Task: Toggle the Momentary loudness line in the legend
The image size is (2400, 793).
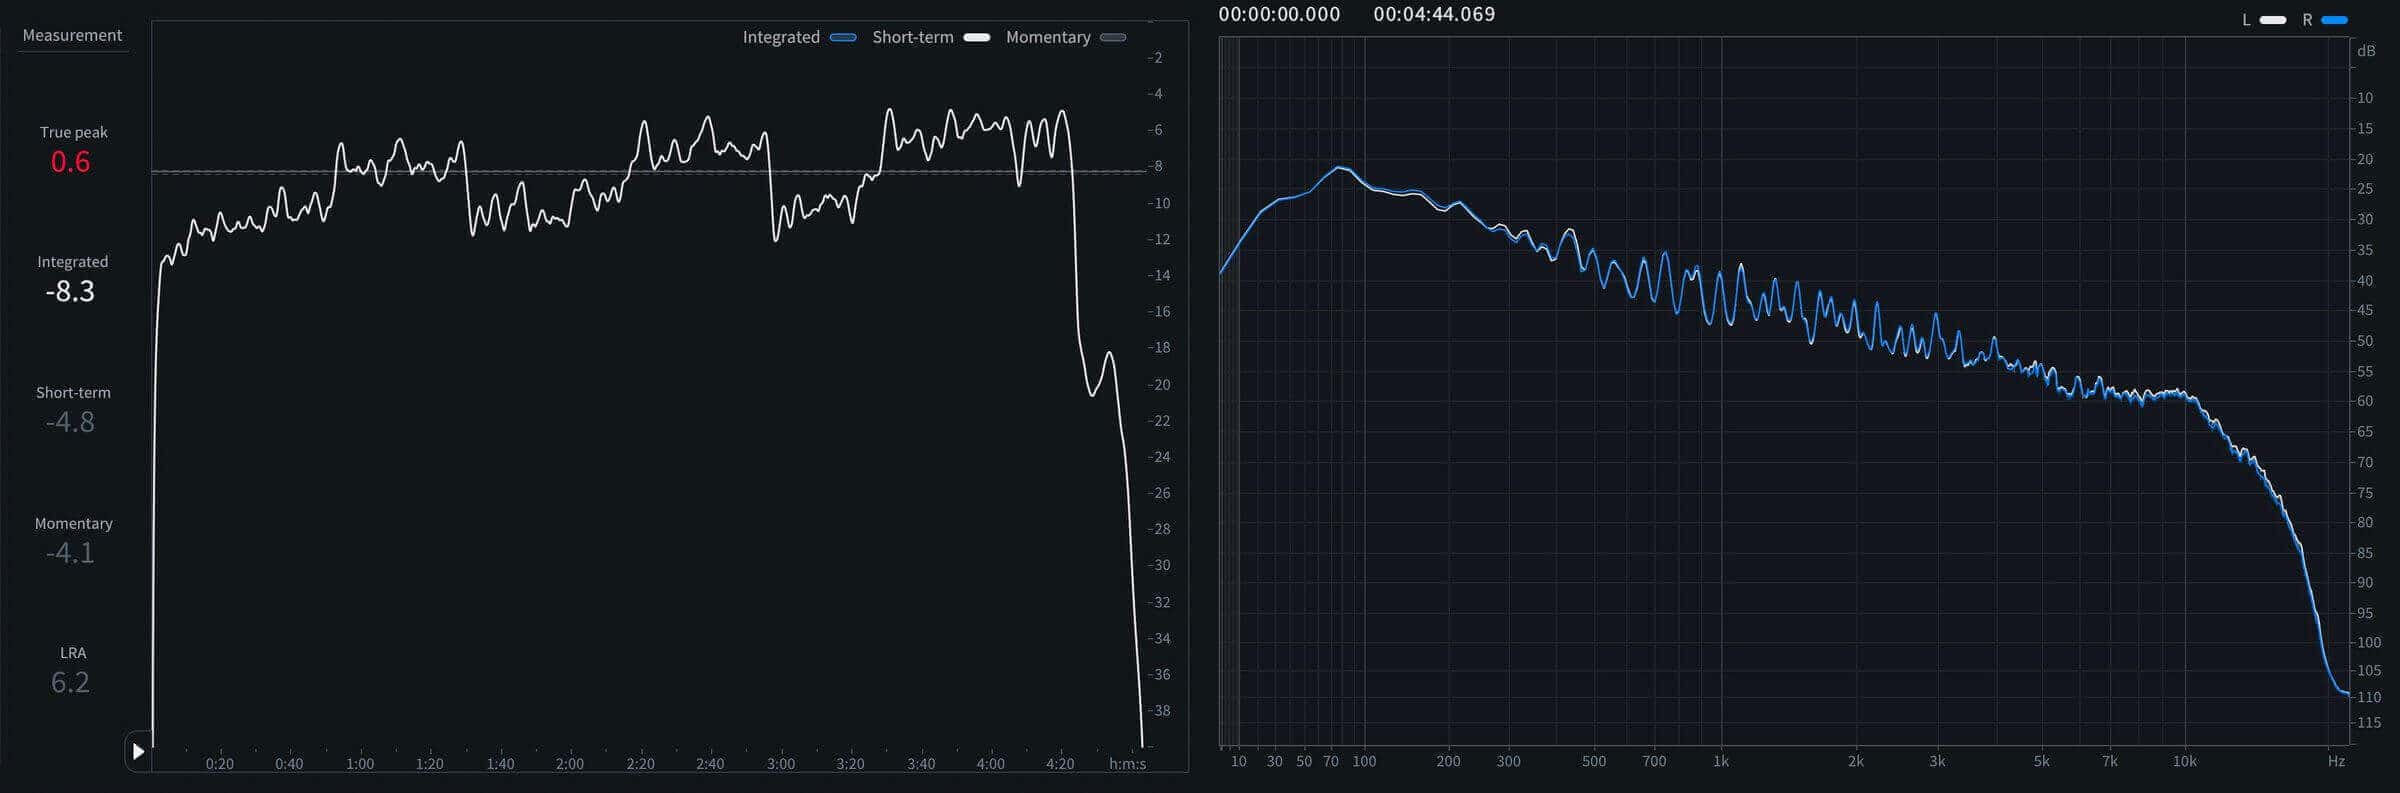Action: [1066, 37]
